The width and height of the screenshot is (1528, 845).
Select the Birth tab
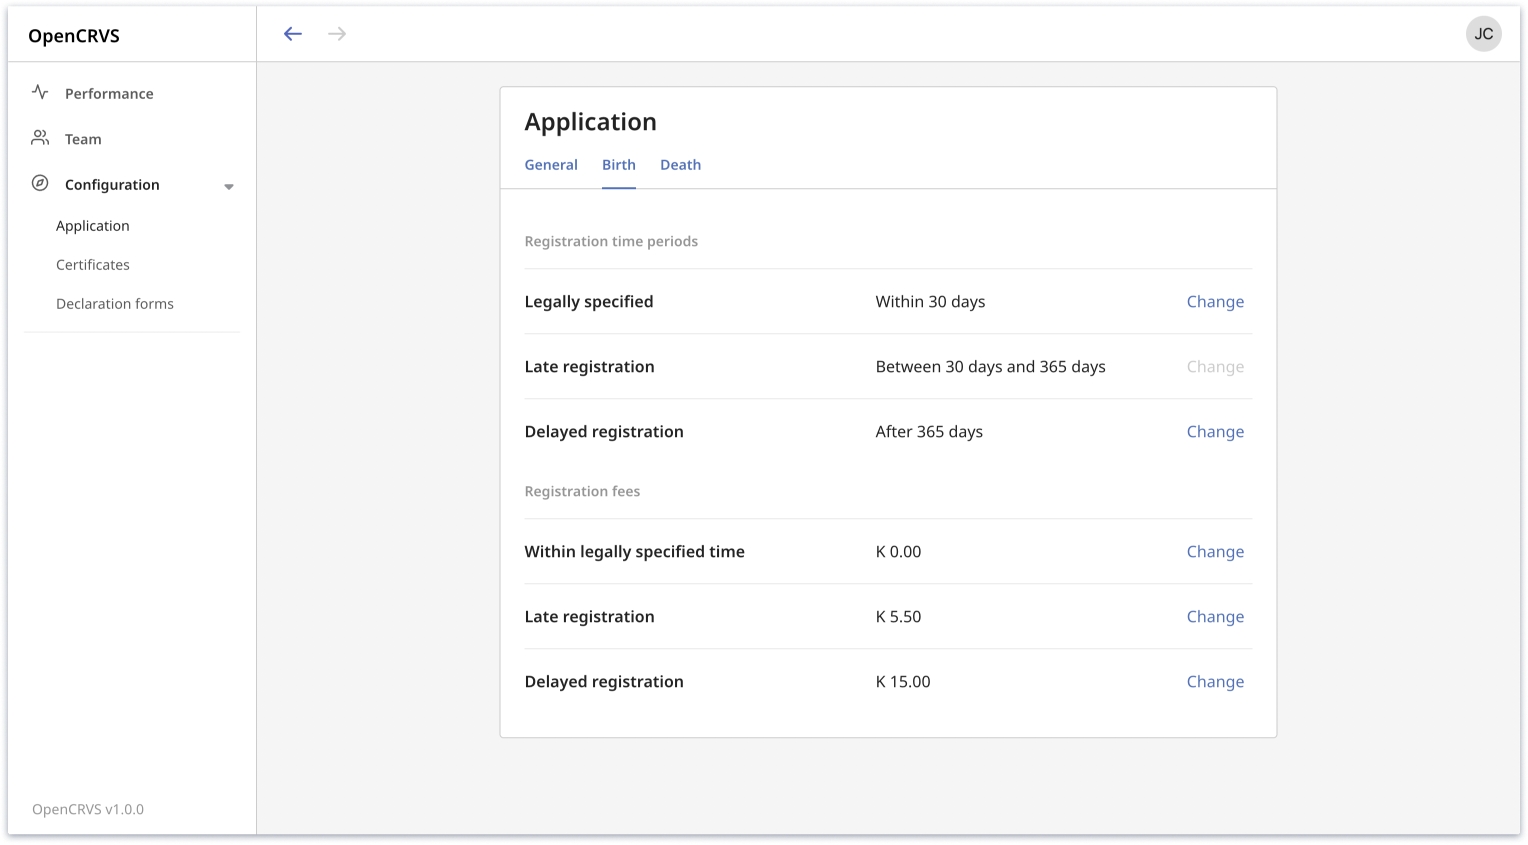click(618, 165)
